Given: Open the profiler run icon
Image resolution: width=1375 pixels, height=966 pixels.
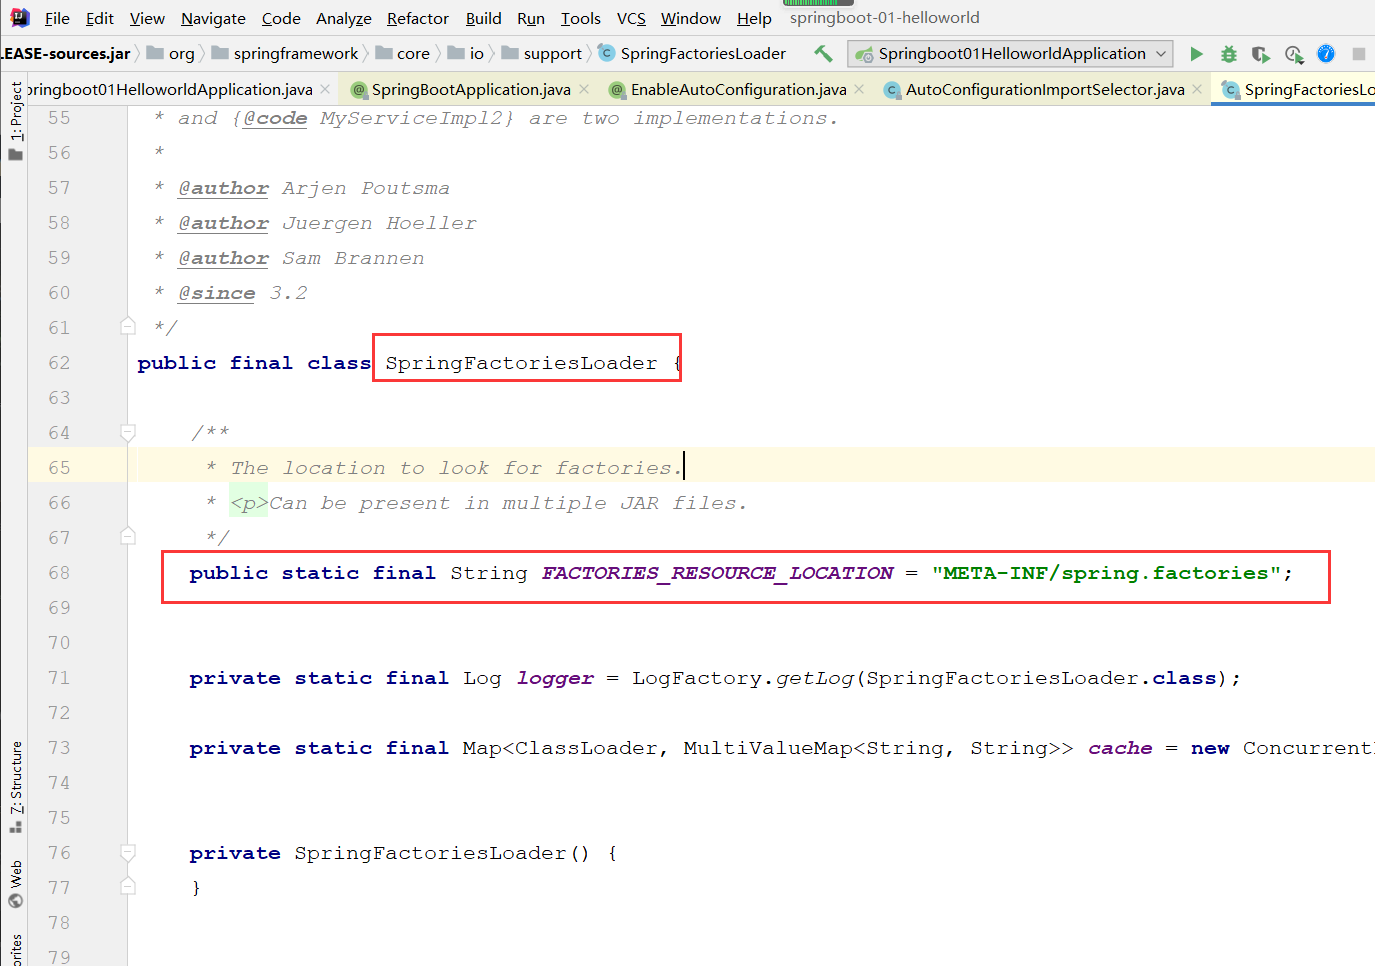Looking at the screenshot, I should [1294, 54].
